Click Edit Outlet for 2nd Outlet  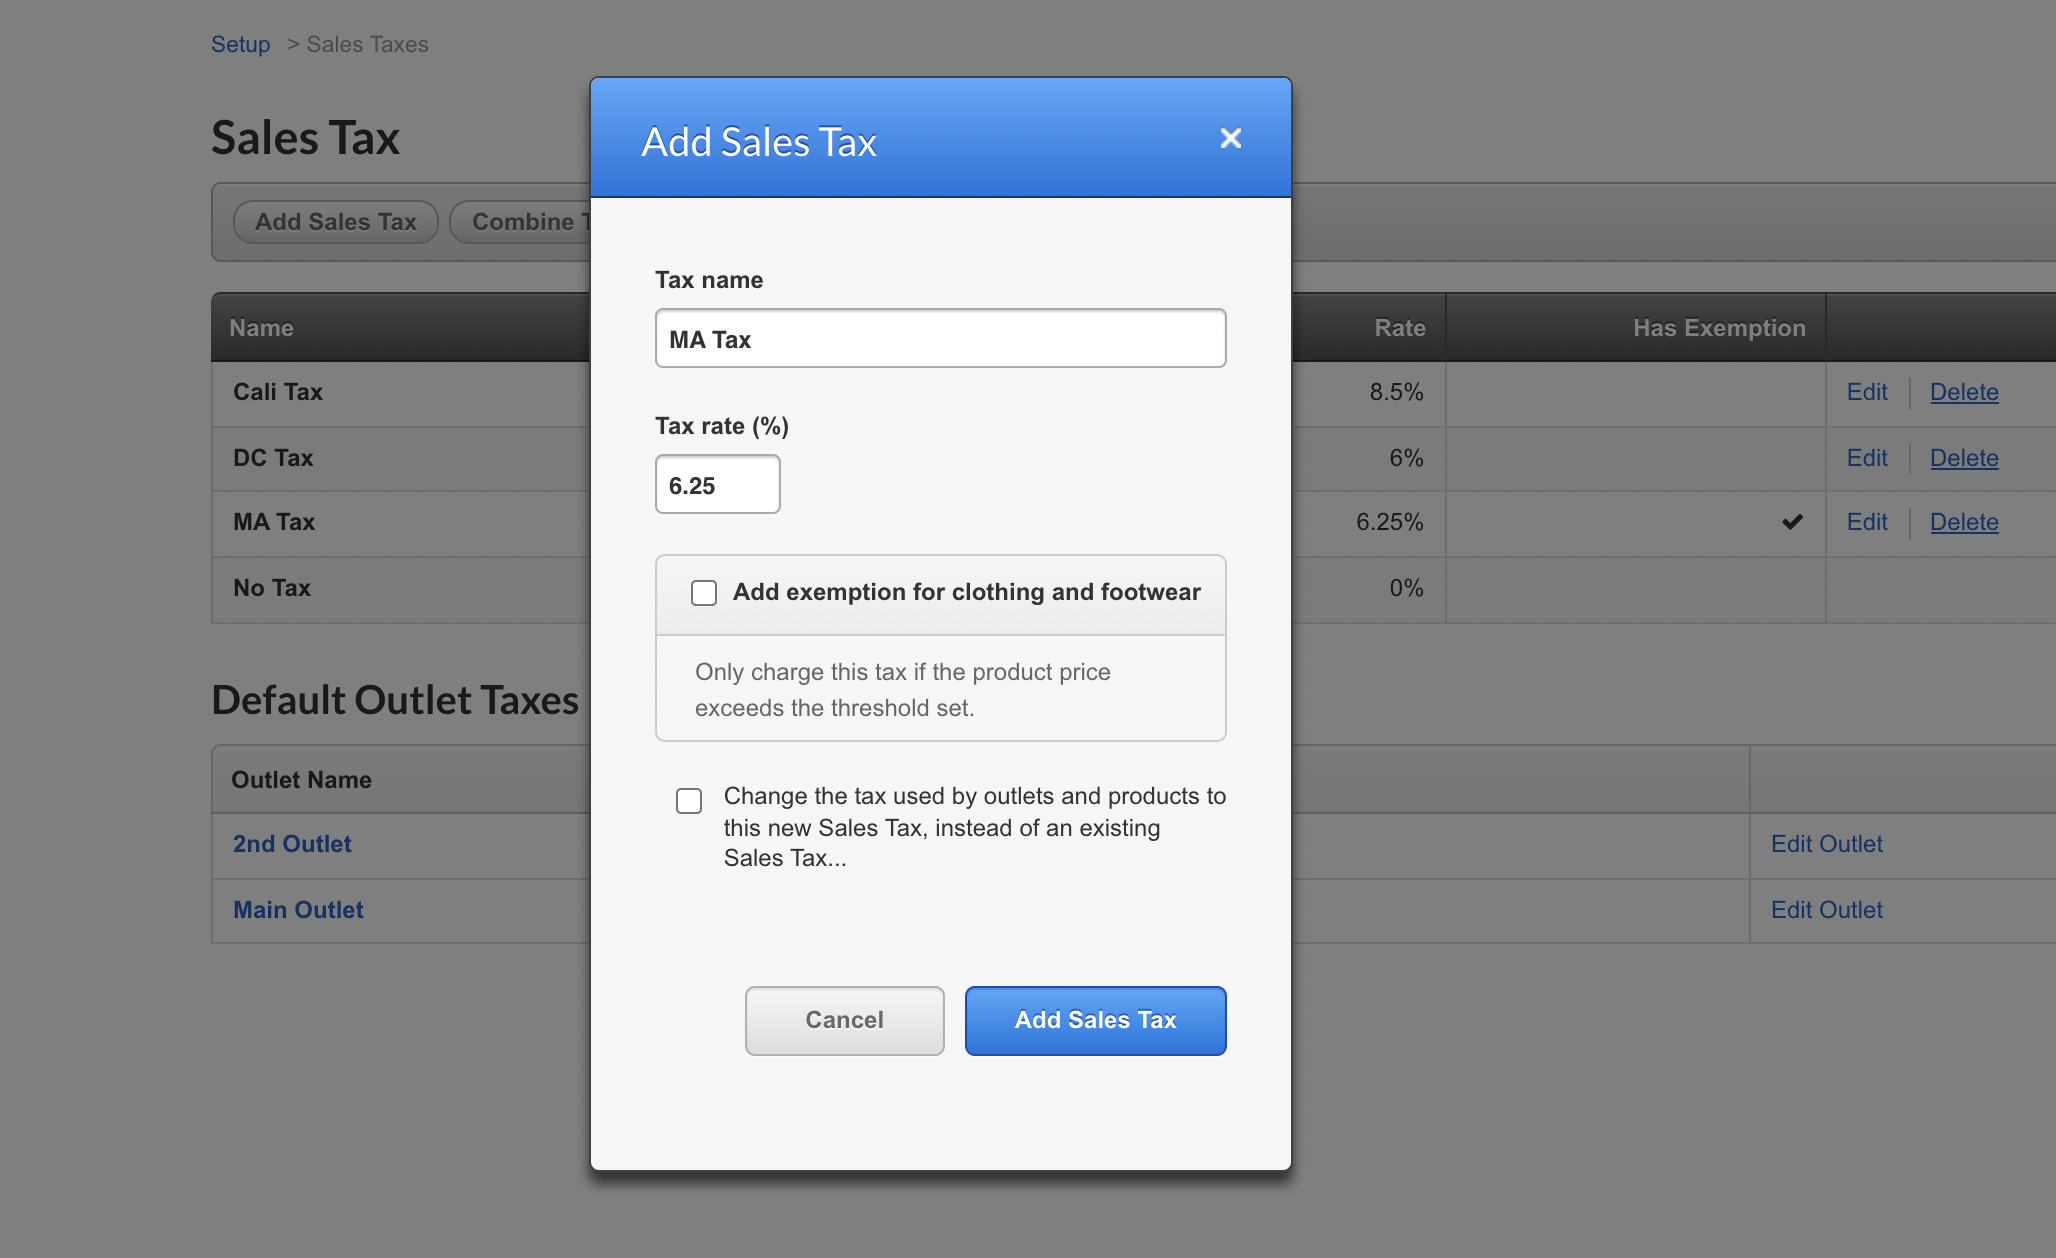click(1826, 844)
